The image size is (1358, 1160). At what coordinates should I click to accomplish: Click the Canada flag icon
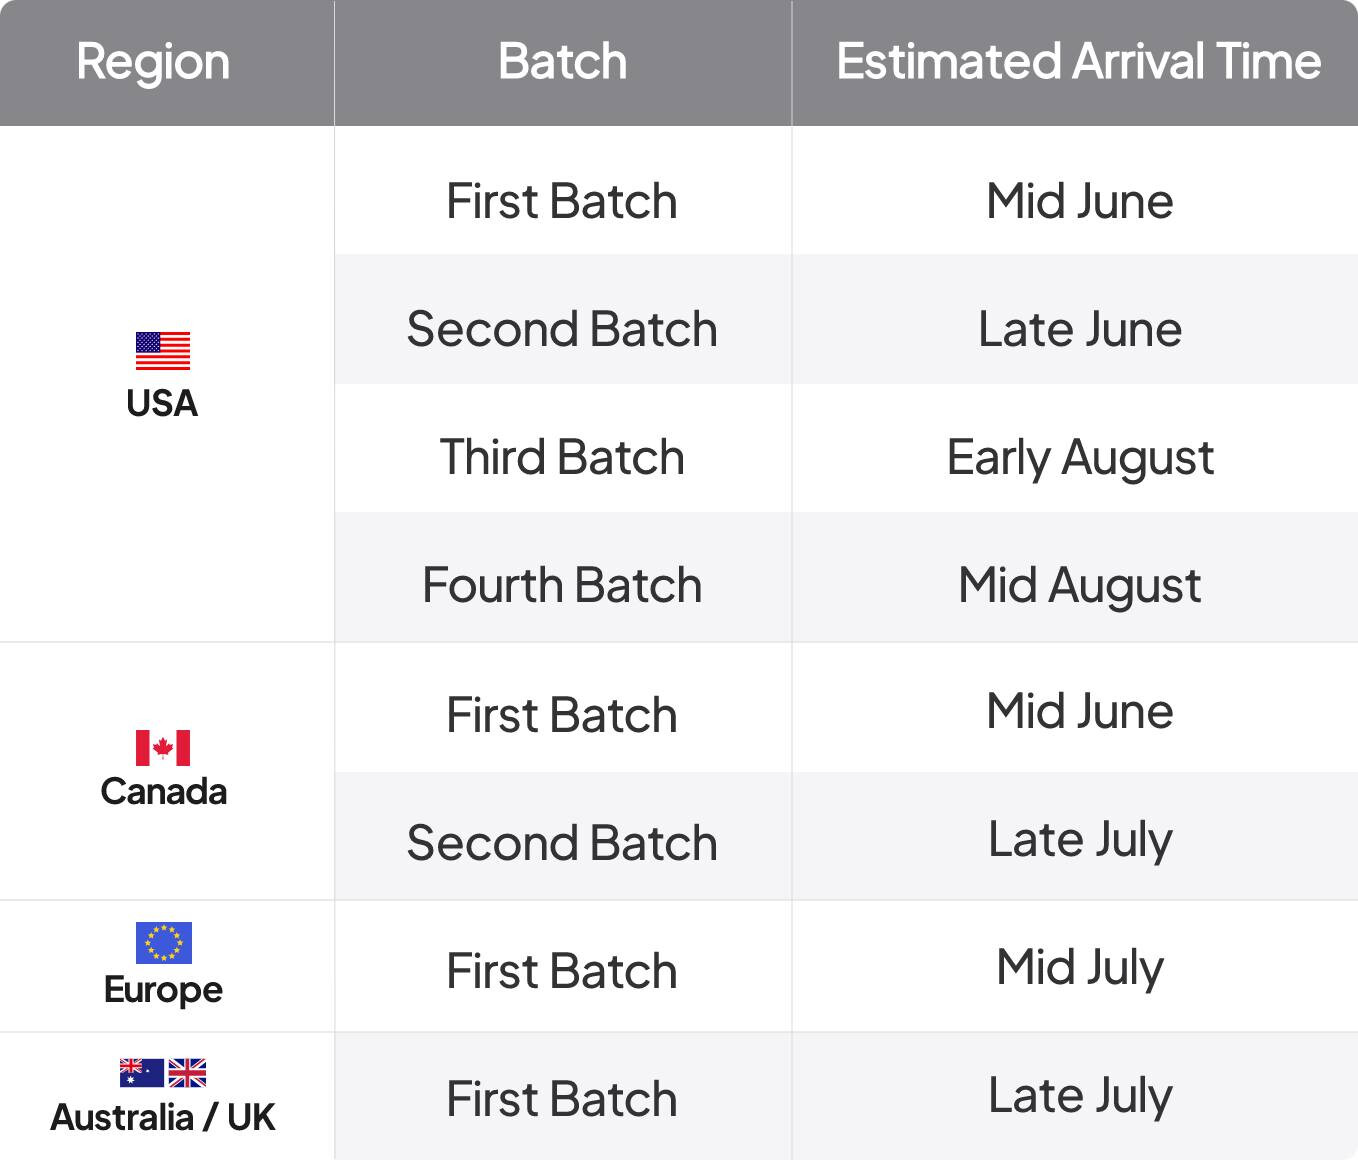tap(163, 748)
